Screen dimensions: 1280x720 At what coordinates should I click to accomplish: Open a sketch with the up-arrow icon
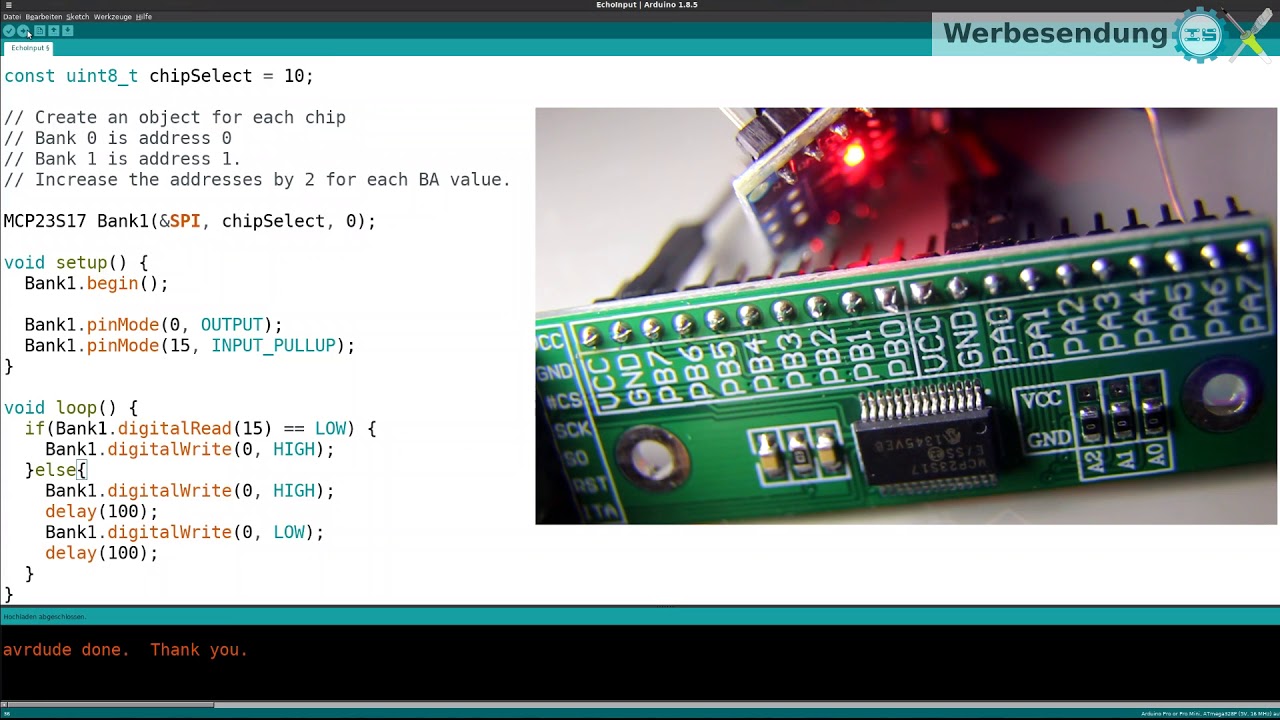pos(54,31)
